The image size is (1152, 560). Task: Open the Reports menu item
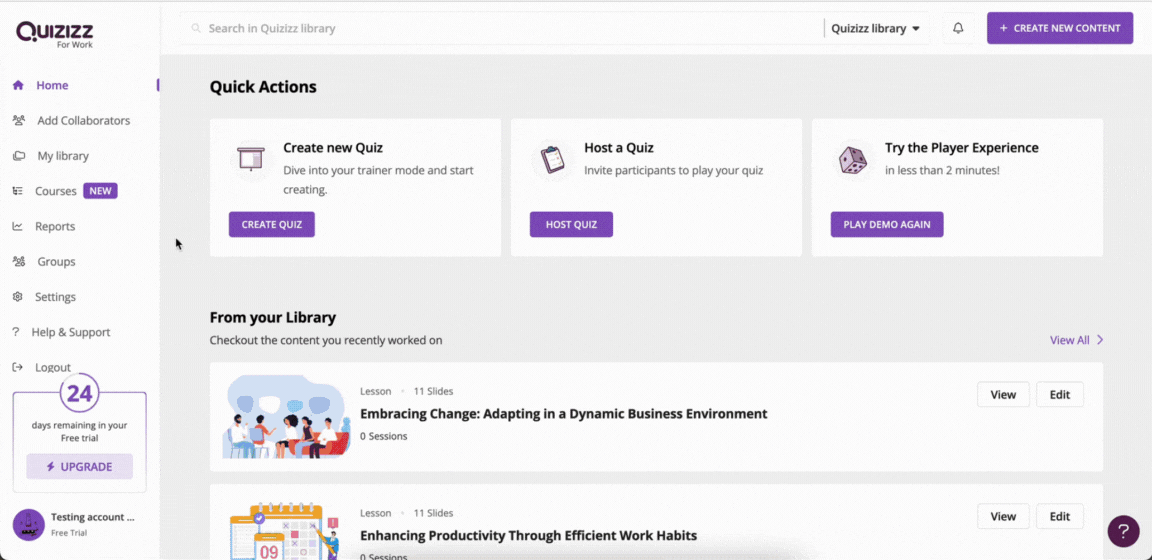click(44, 226)
